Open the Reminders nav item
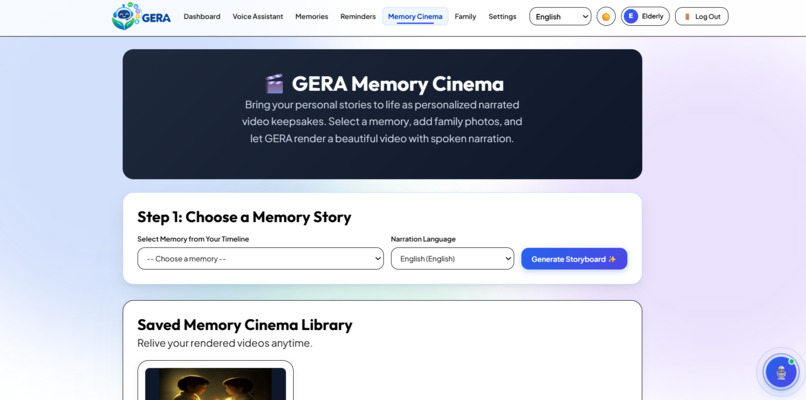Screen dimensions: 806x400 click(358, 16)
